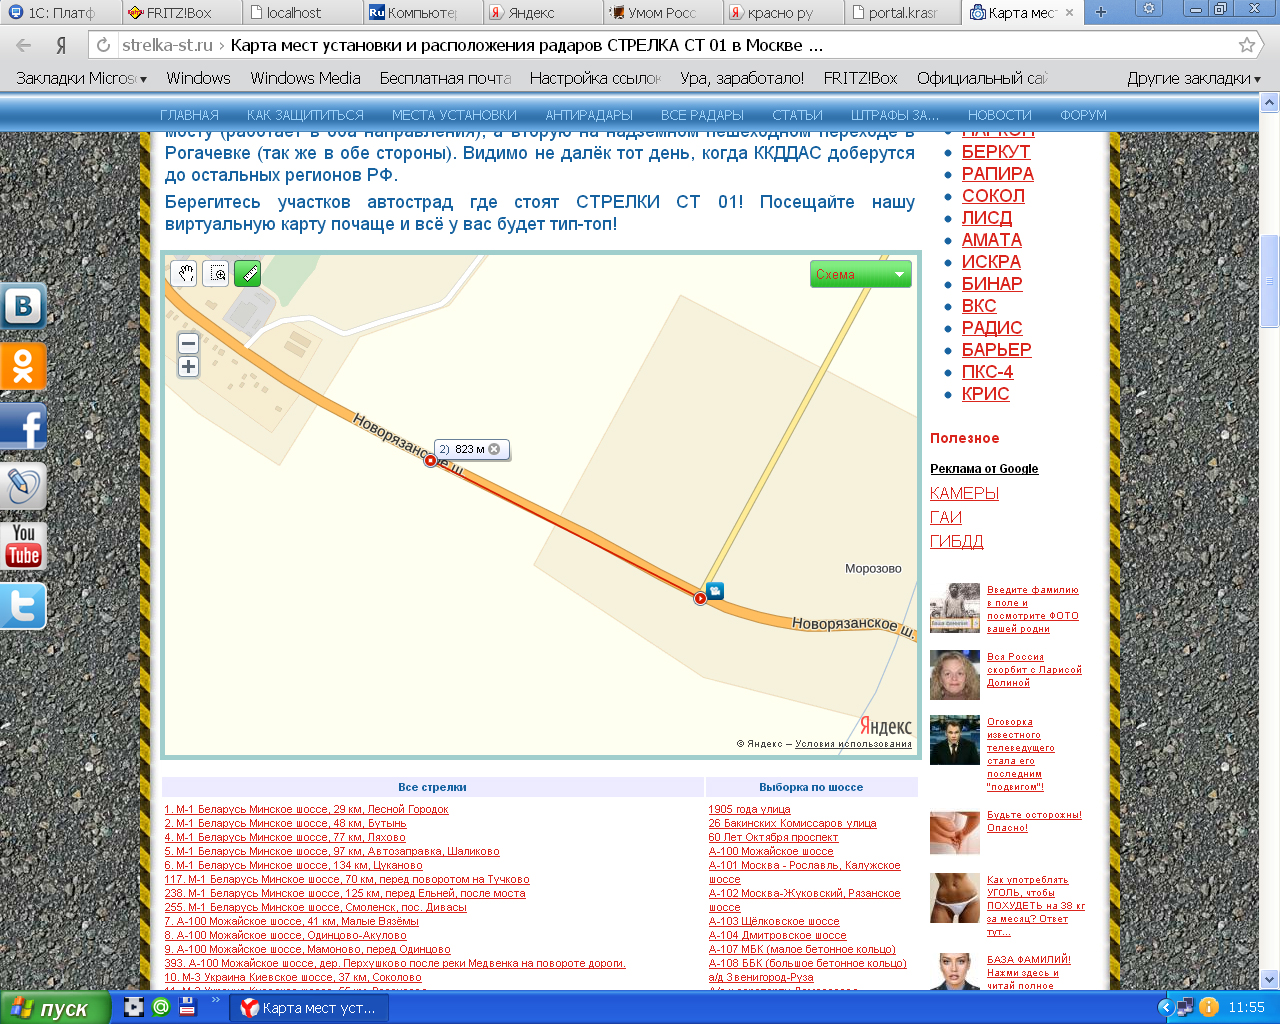Bookmark the page with star icon

click(x=1247, y=45)
